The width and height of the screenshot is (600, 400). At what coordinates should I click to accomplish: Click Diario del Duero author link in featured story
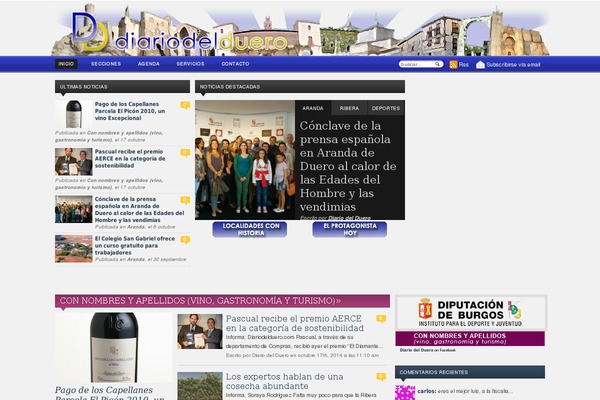(x=349, y=218)
